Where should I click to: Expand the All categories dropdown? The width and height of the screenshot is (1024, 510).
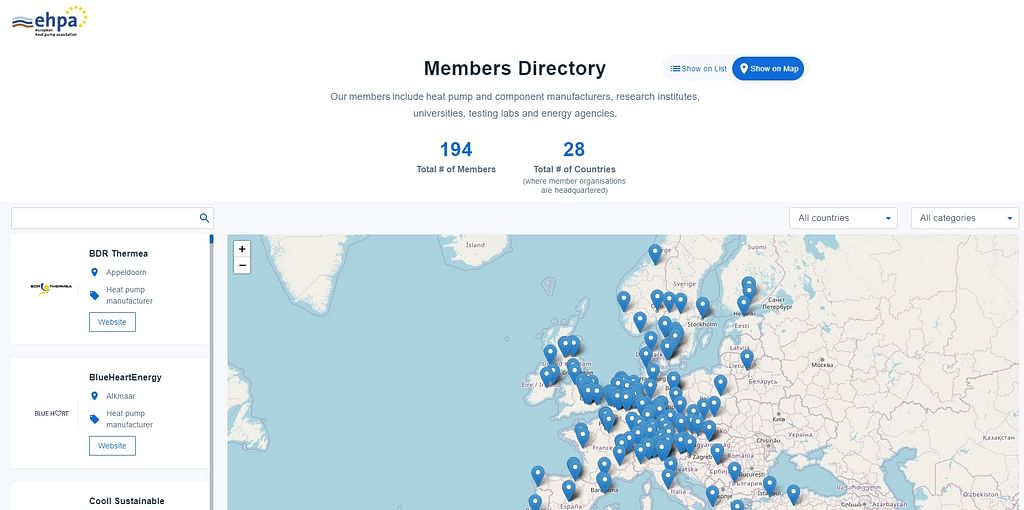pyautogui.click(x=964, y=218)
